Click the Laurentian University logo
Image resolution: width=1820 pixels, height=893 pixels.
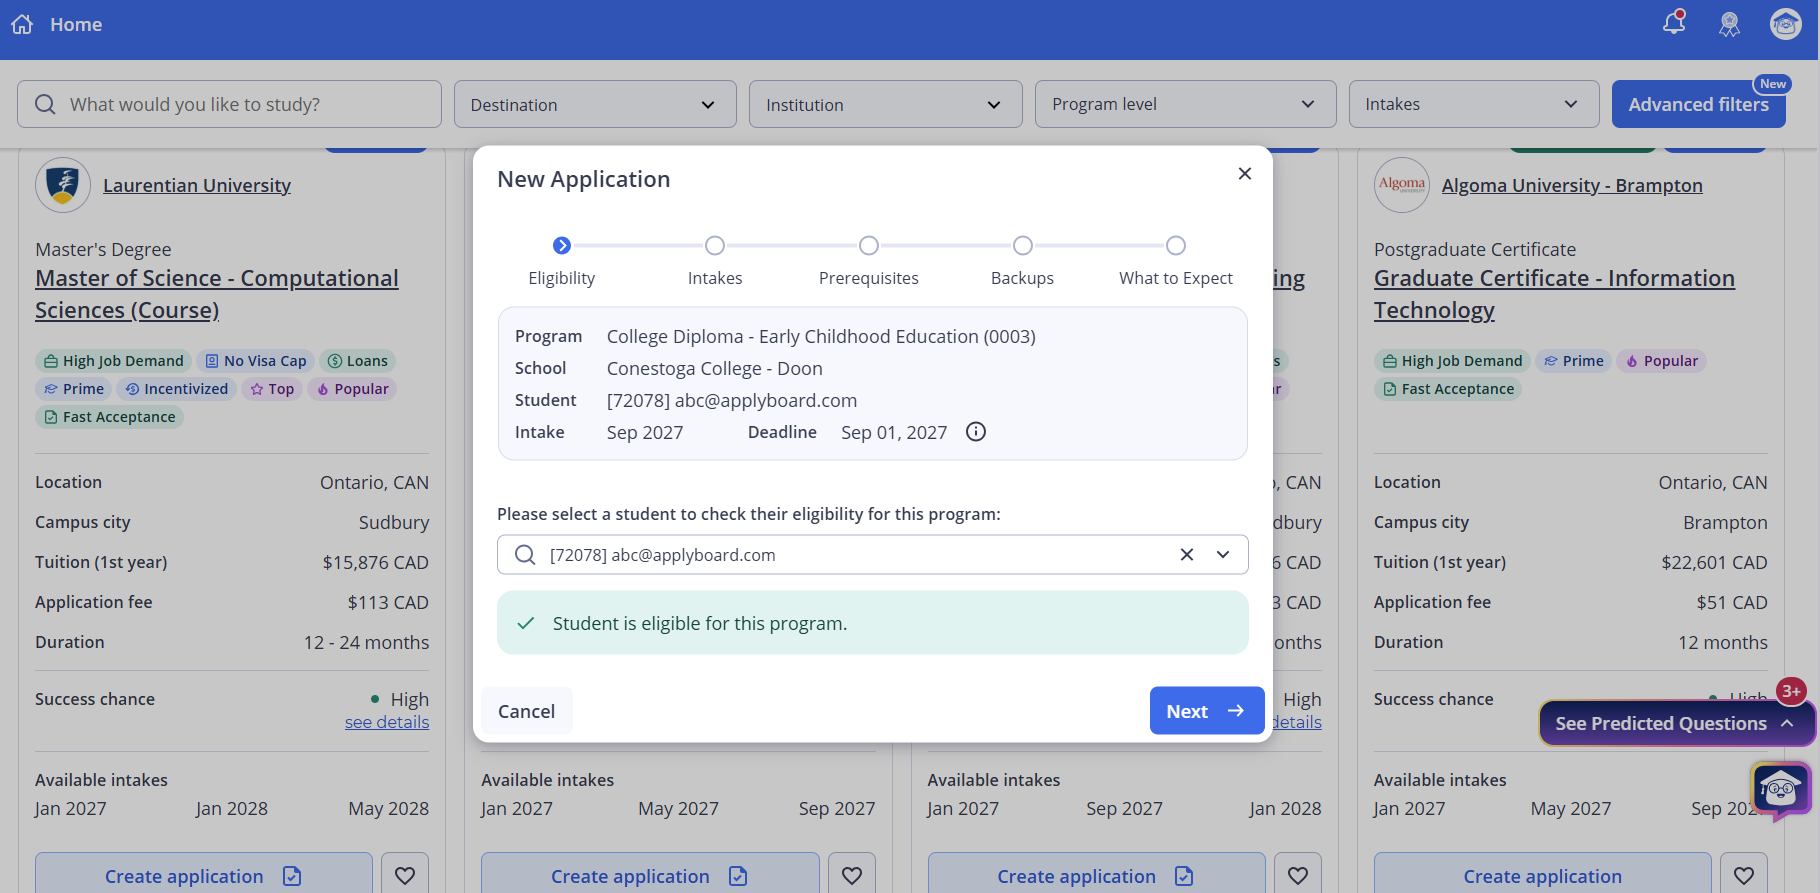pyautogui.click(x=63, y=185)
